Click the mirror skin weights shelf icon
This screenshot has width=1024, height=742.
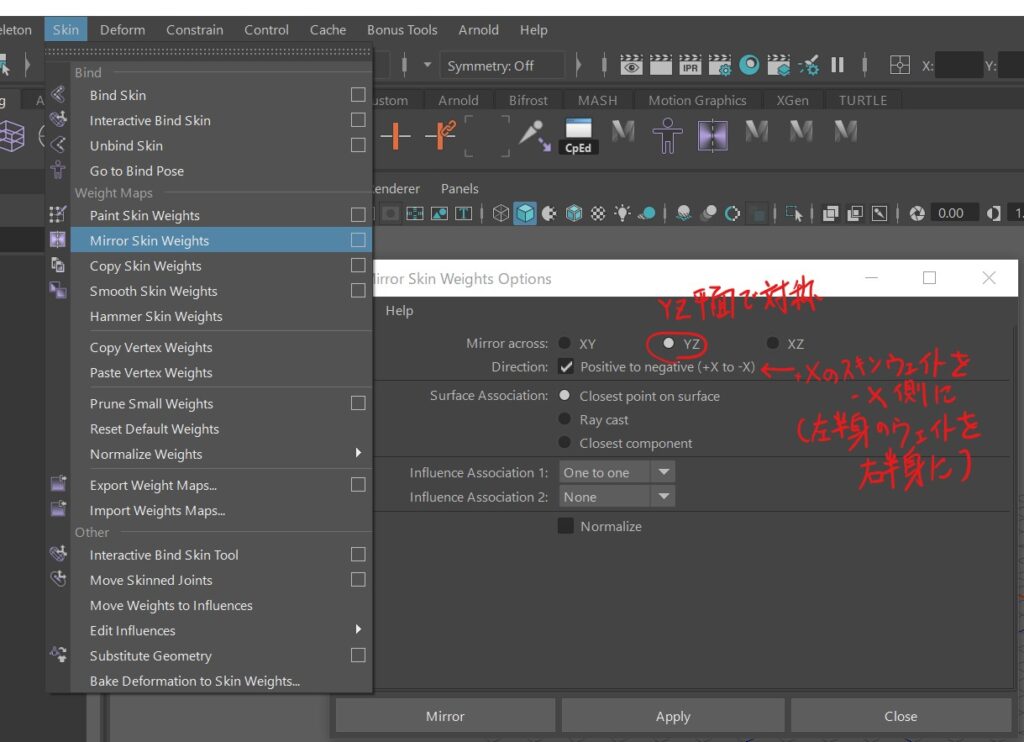click(712, 136)
